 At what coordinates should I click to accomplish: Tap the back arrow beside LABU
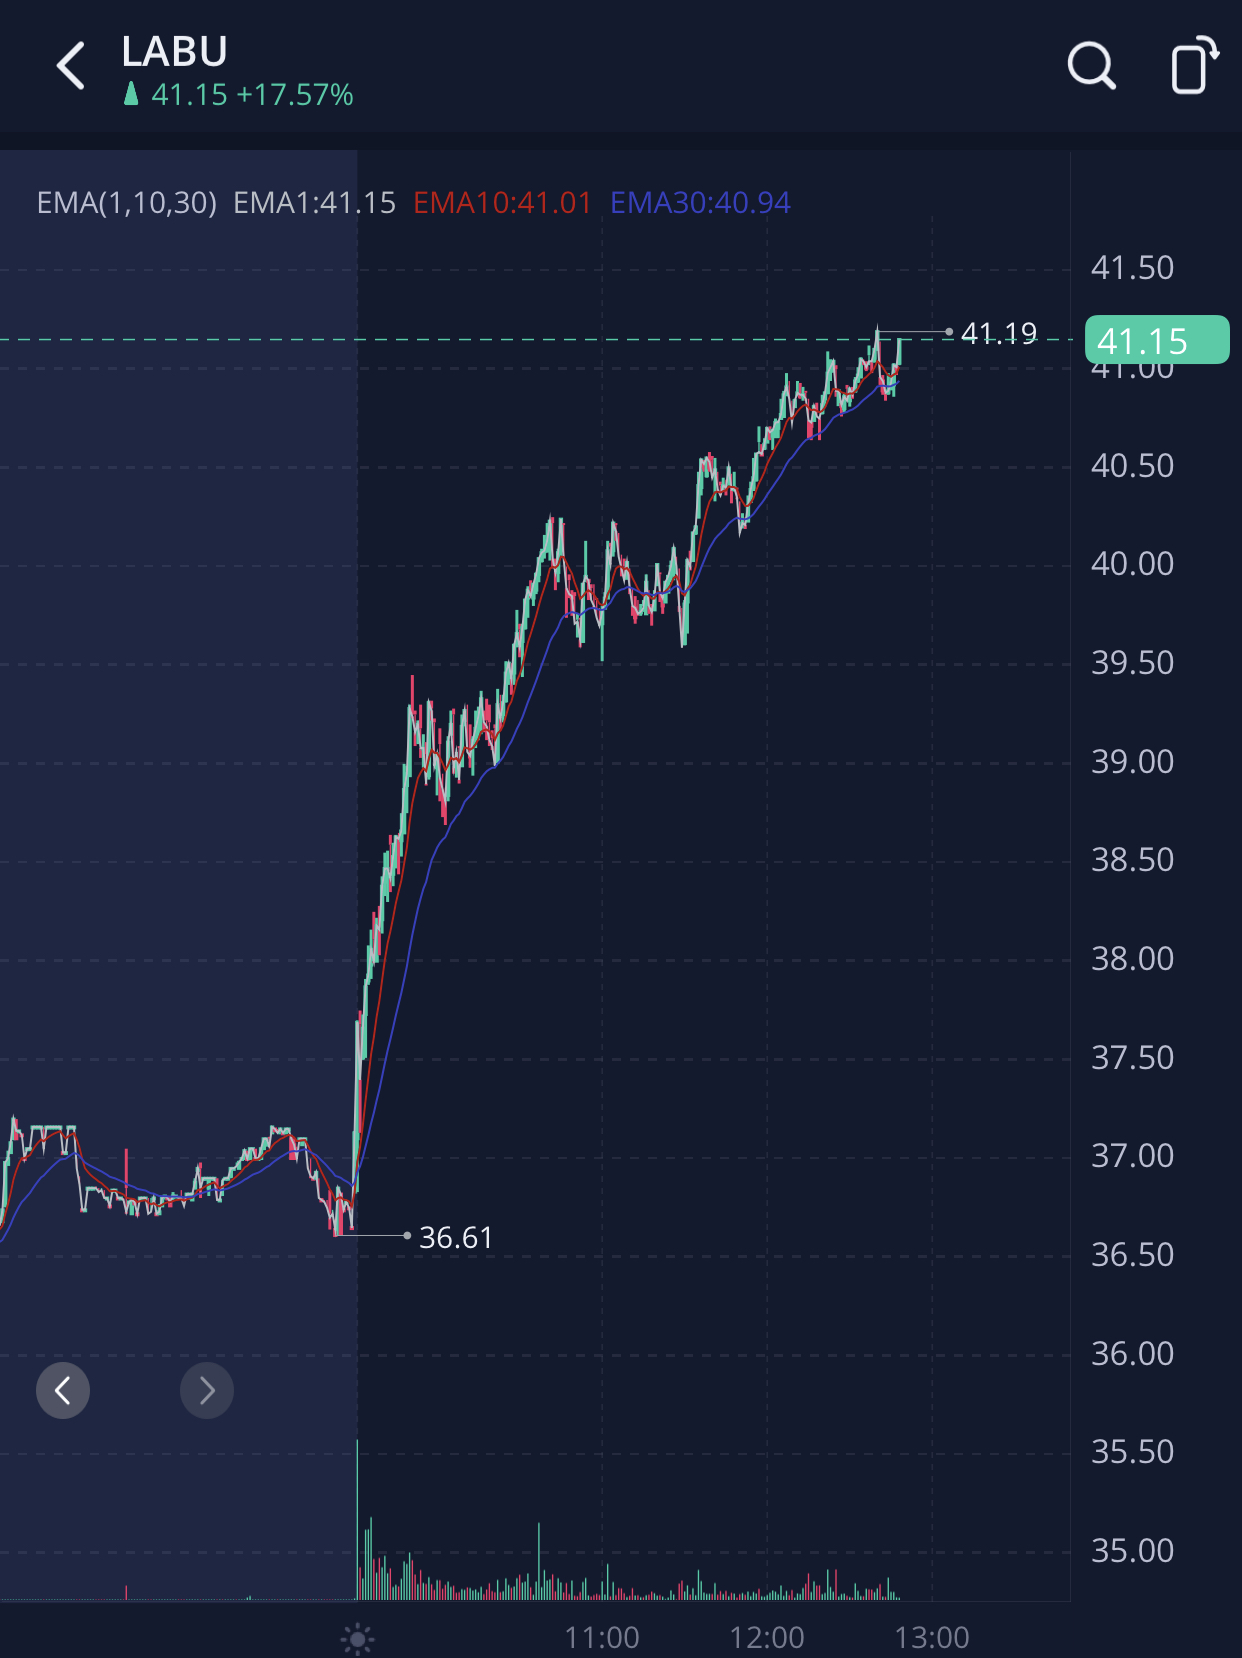[71, 66]
